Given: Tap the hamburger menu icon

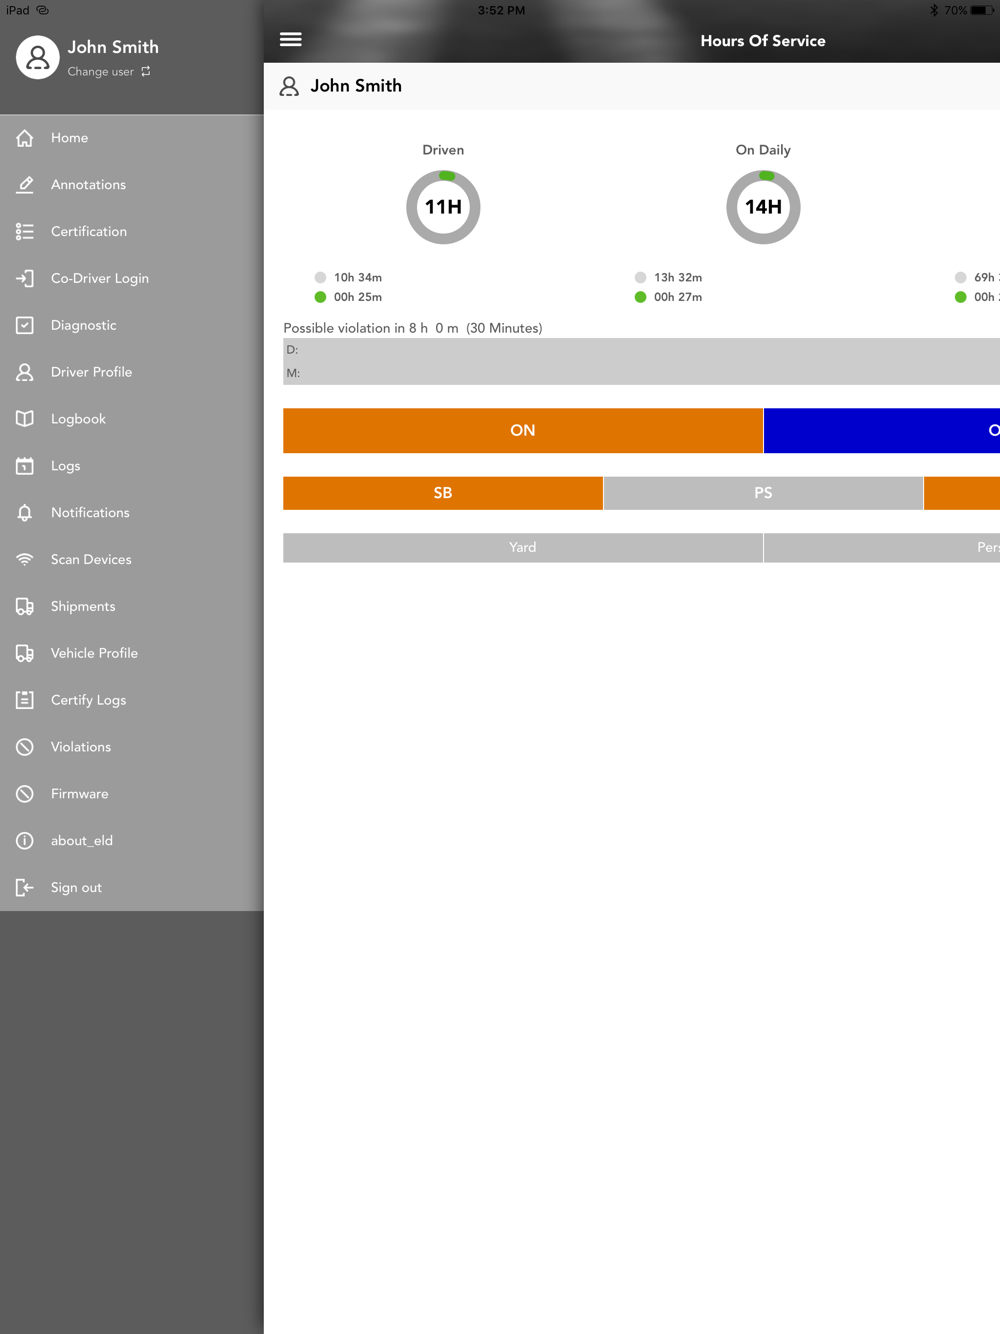Looking at the screenshot, I should [x=291, y=39].
